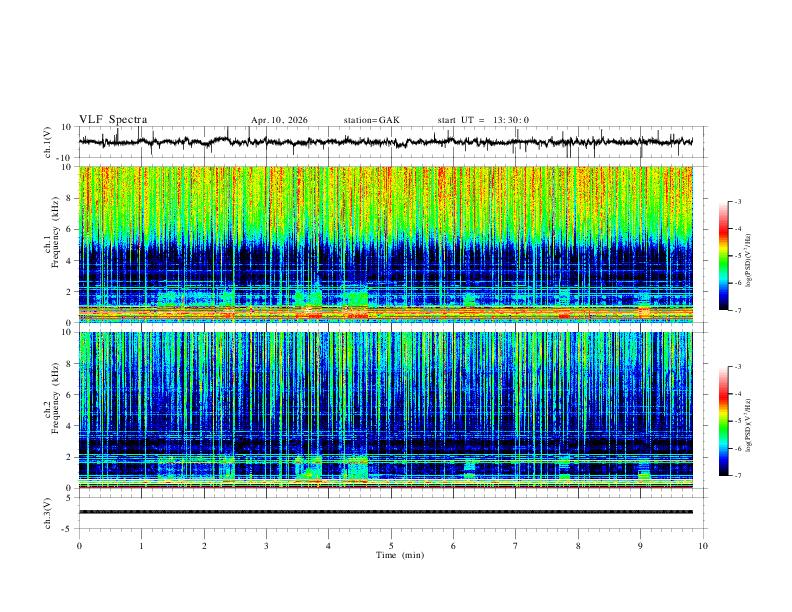Click the ch.1 frequency tick label "4"
This screenshot has height=612, width=792.
tap(69, 261)
